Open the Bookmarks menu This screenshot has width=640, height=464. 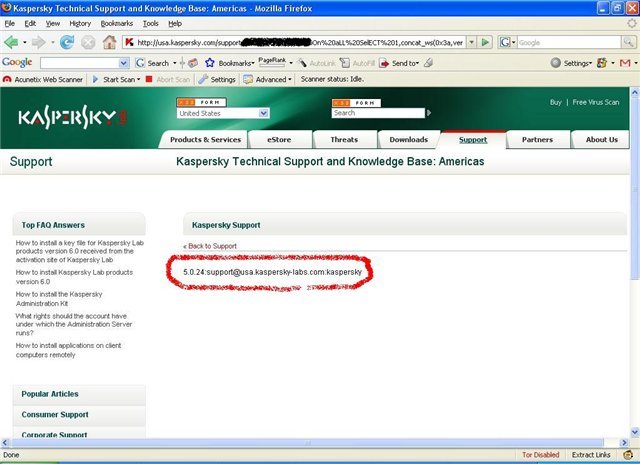(117, 22)
